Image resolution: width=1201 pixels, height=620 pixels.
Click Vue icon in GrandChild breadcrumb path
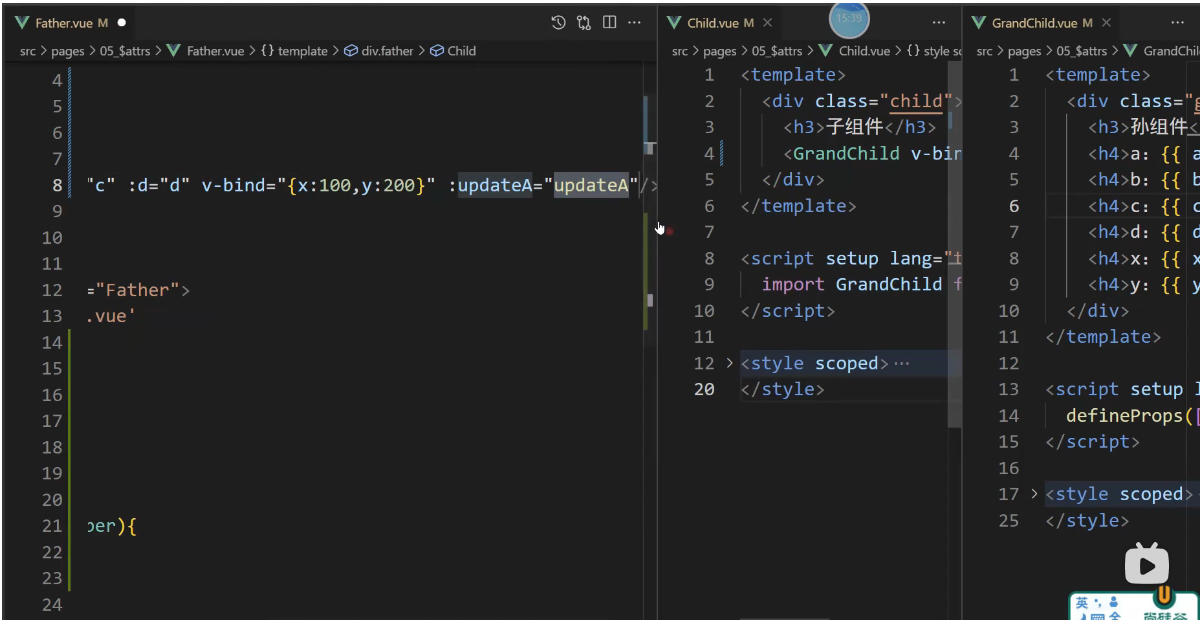point(1131,50)
